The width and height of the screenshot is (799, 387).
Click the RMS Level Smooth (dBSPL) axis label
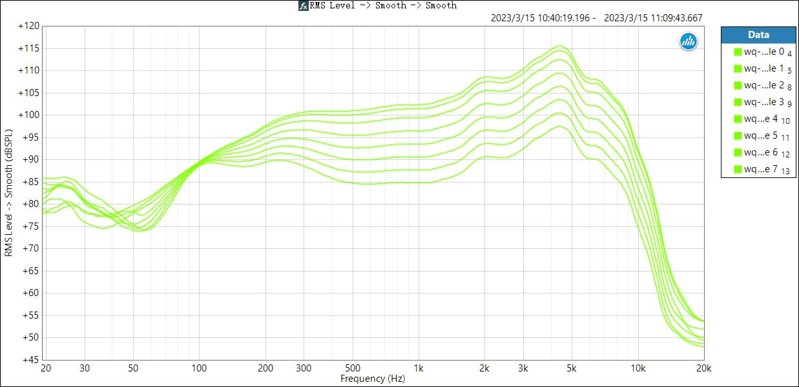point(8,193)
